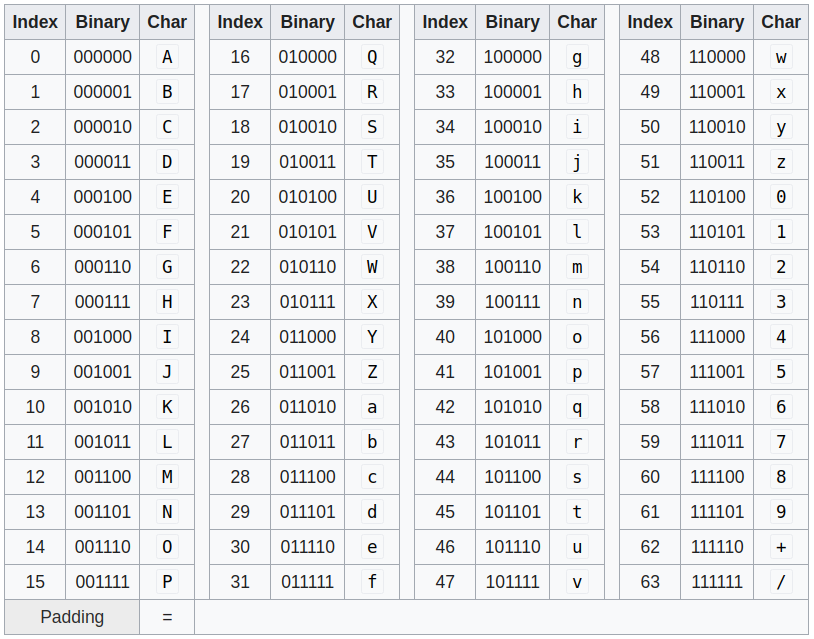Screen dimensions: 814x639
Task: Select the cell containing character A
Action: tap(167, 57)
